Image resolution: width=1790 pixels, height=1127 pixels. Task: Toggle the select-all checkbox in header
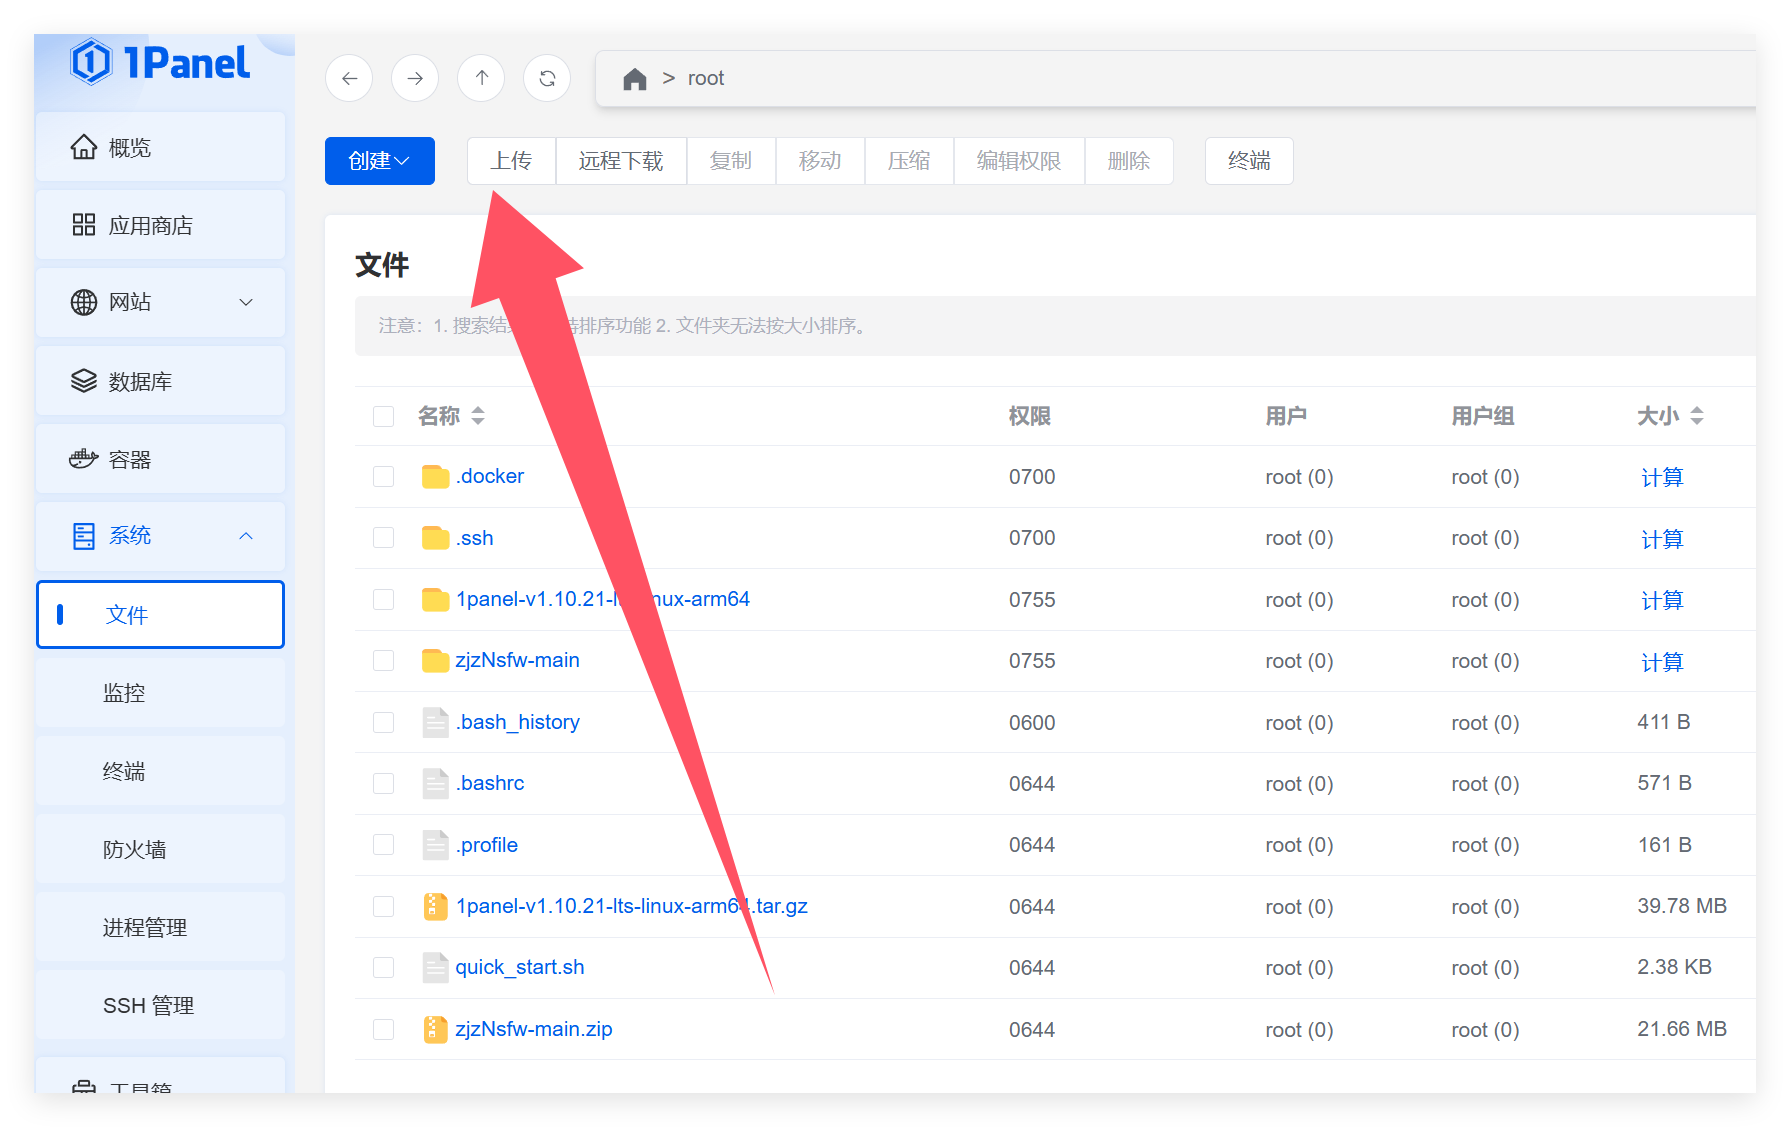tap(383, 416)
